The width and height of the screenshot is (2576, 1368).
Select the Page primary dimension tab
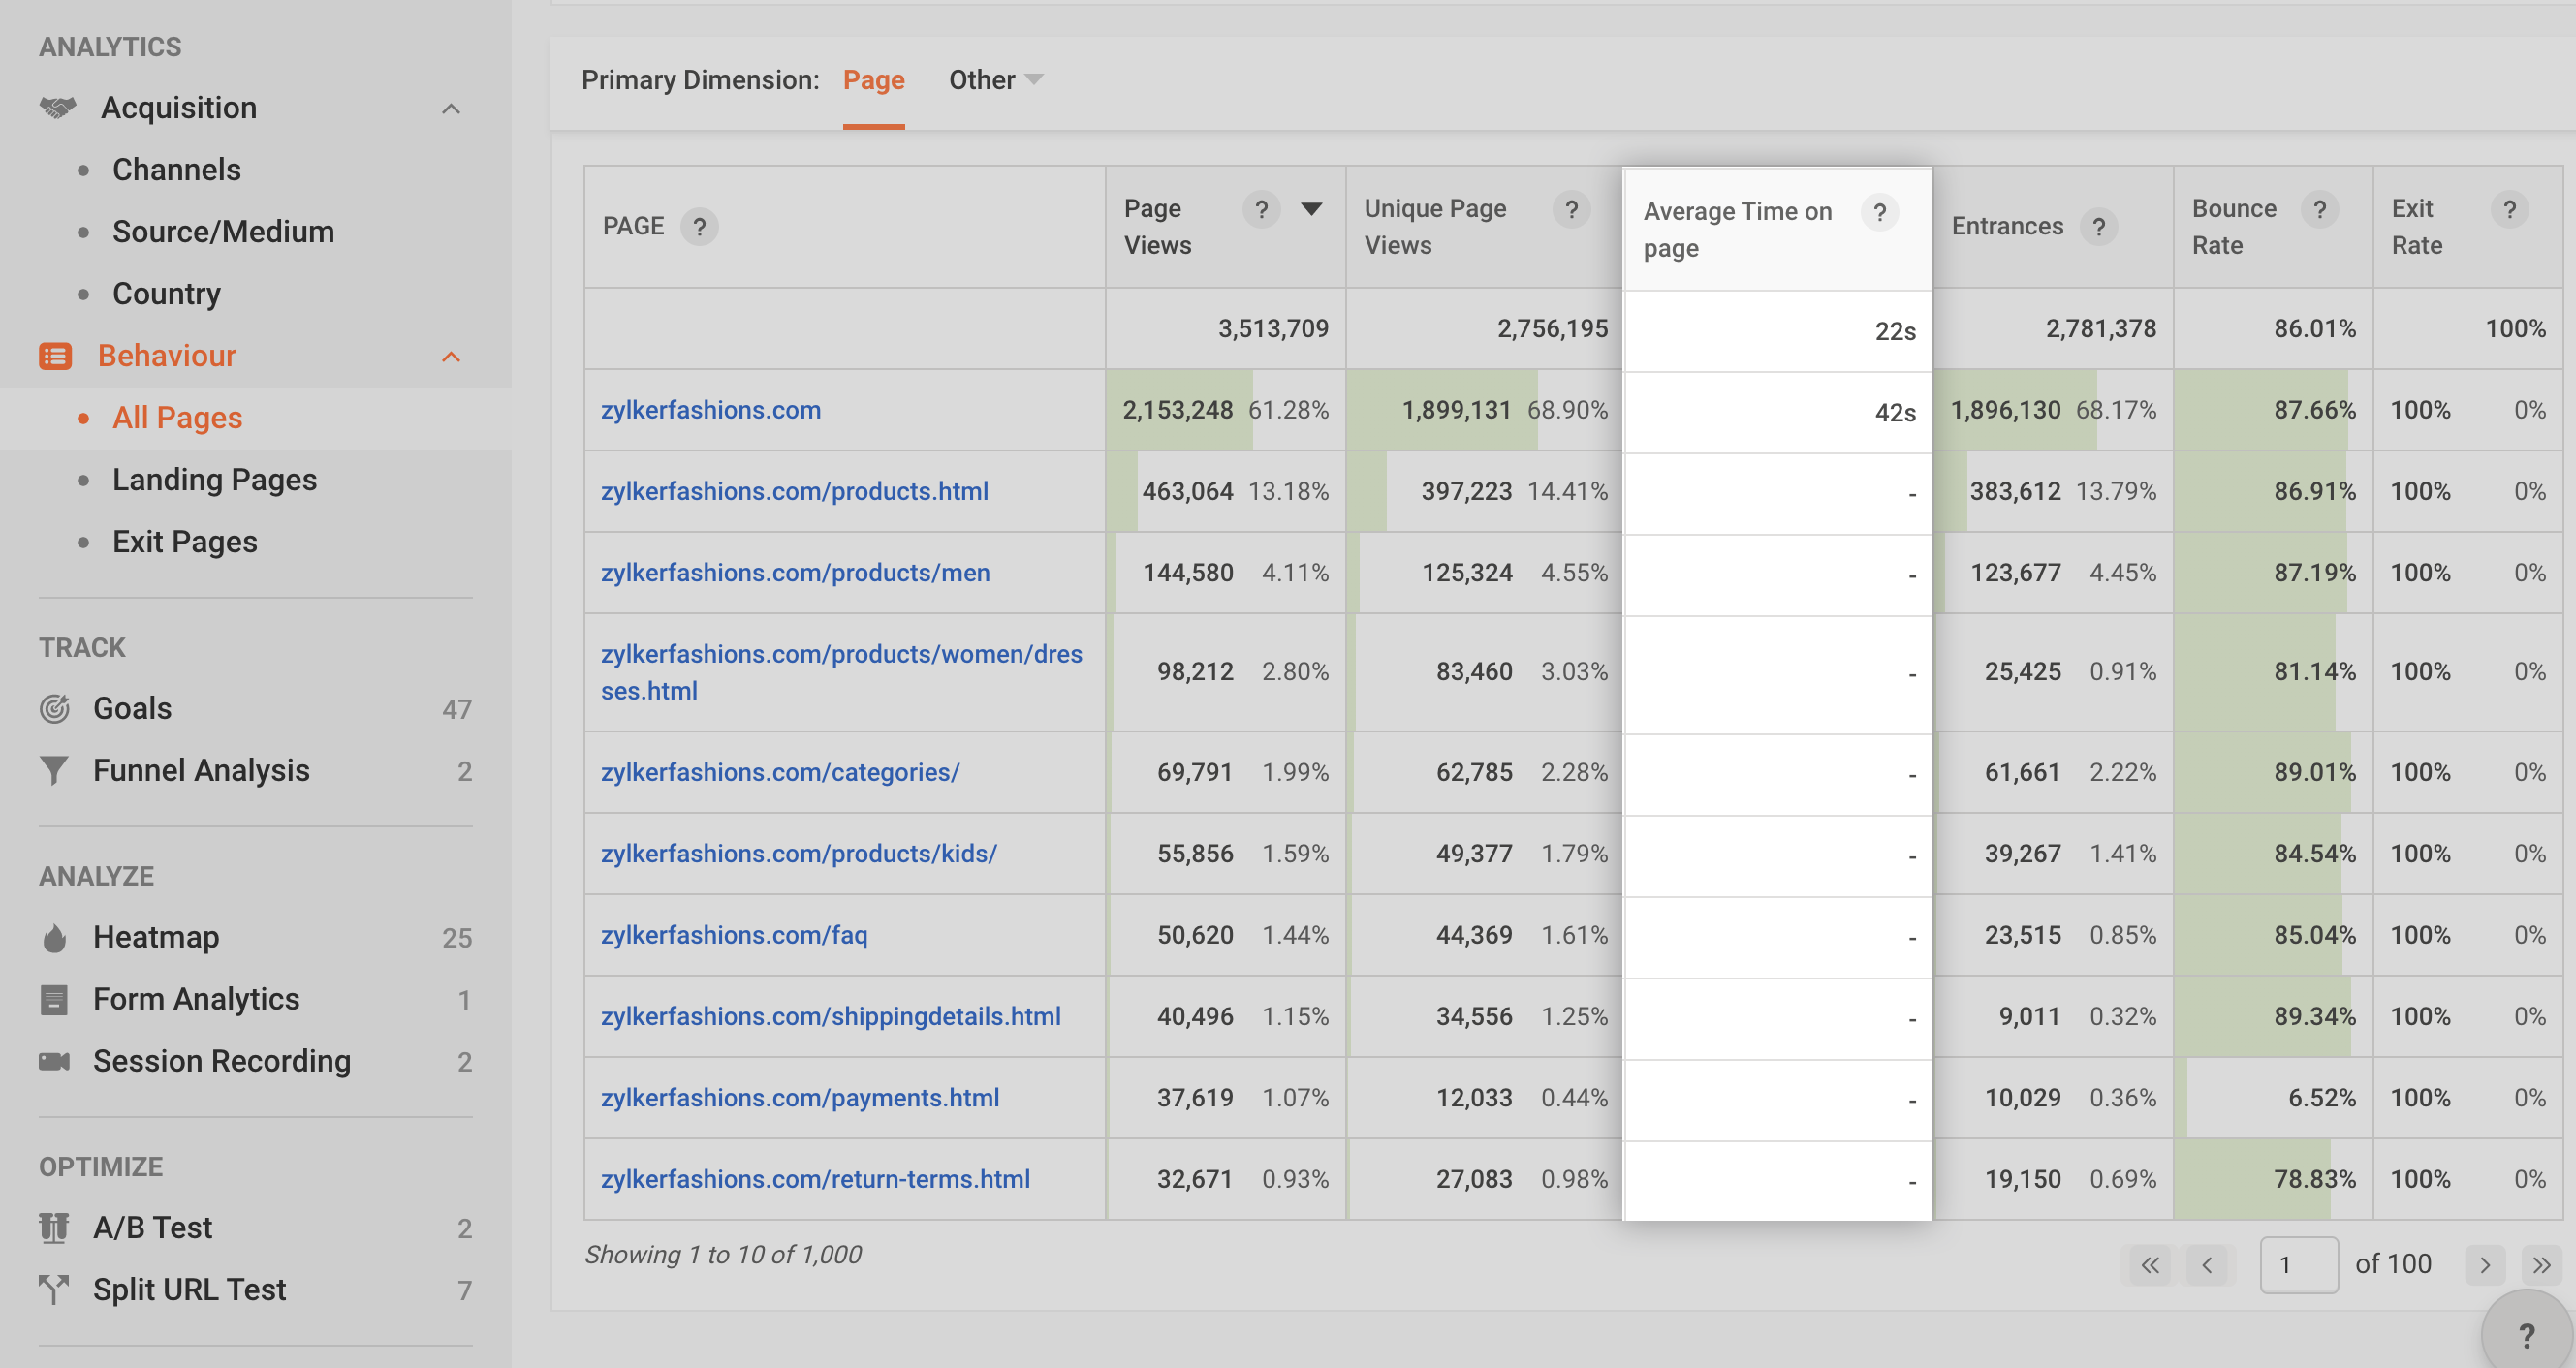[x=873, y=80]
